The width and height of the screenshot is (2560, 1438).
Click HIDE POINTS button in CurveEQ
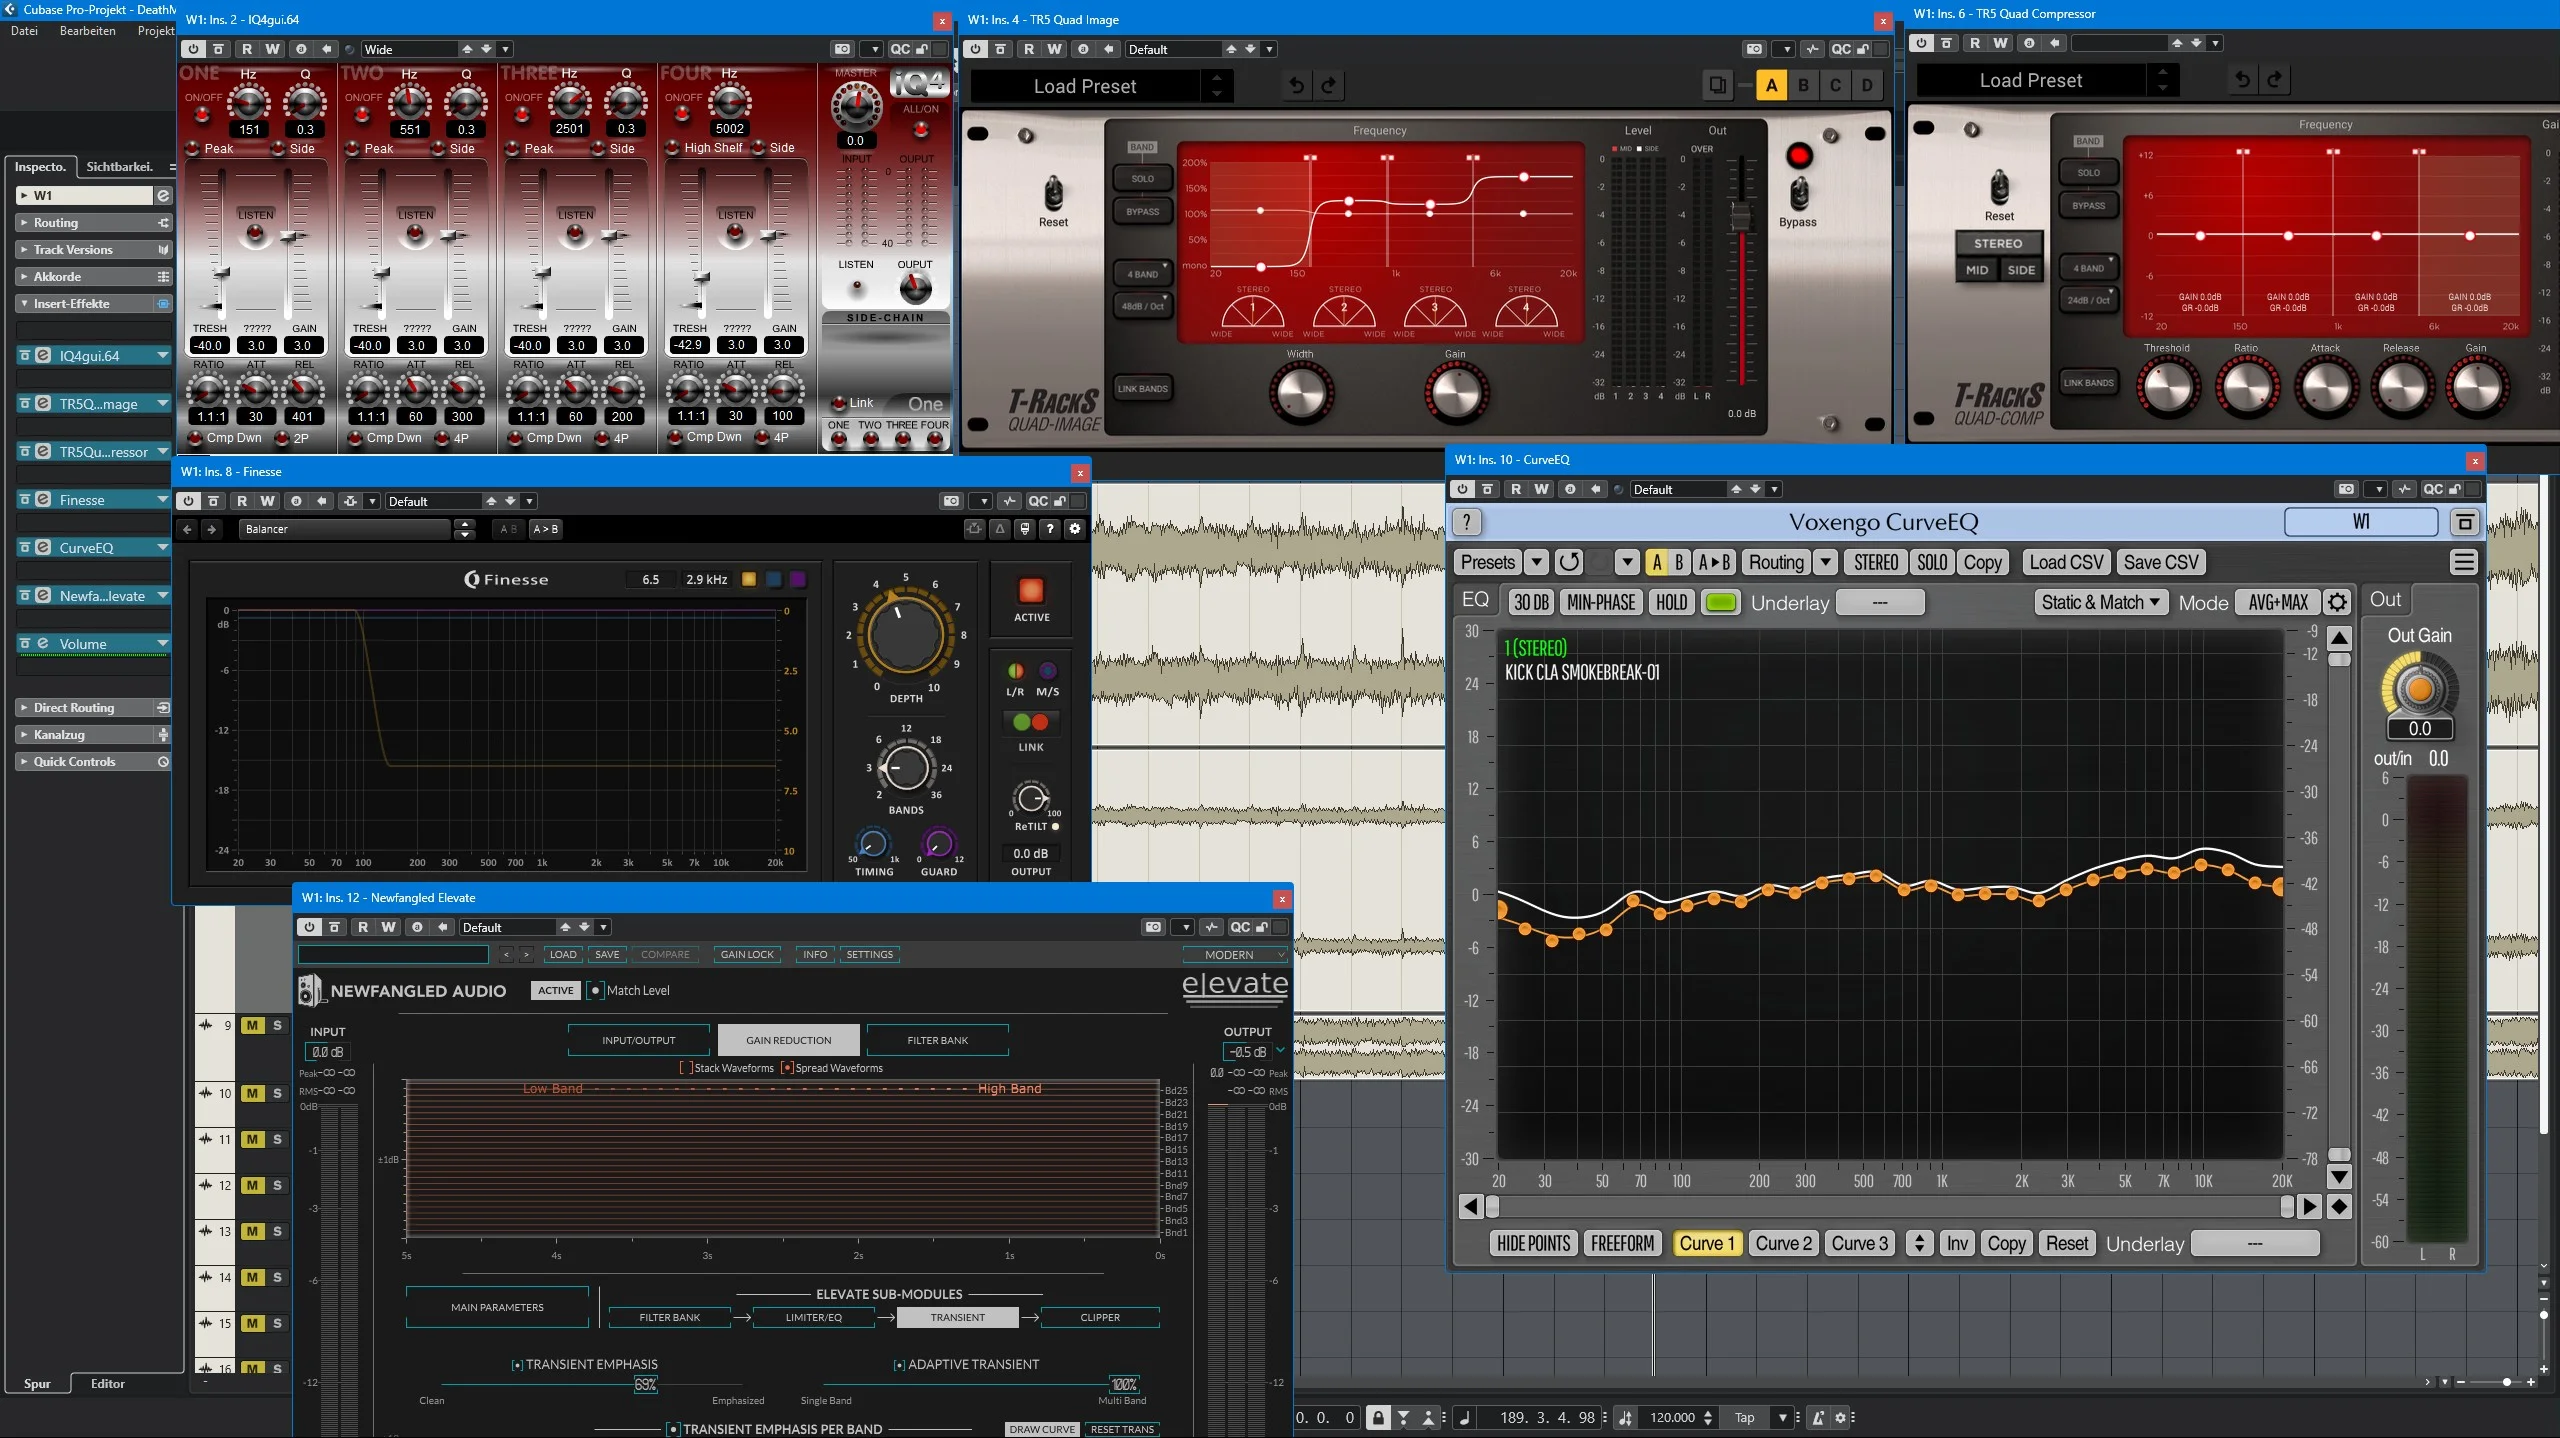(x=1534, y=1243)
